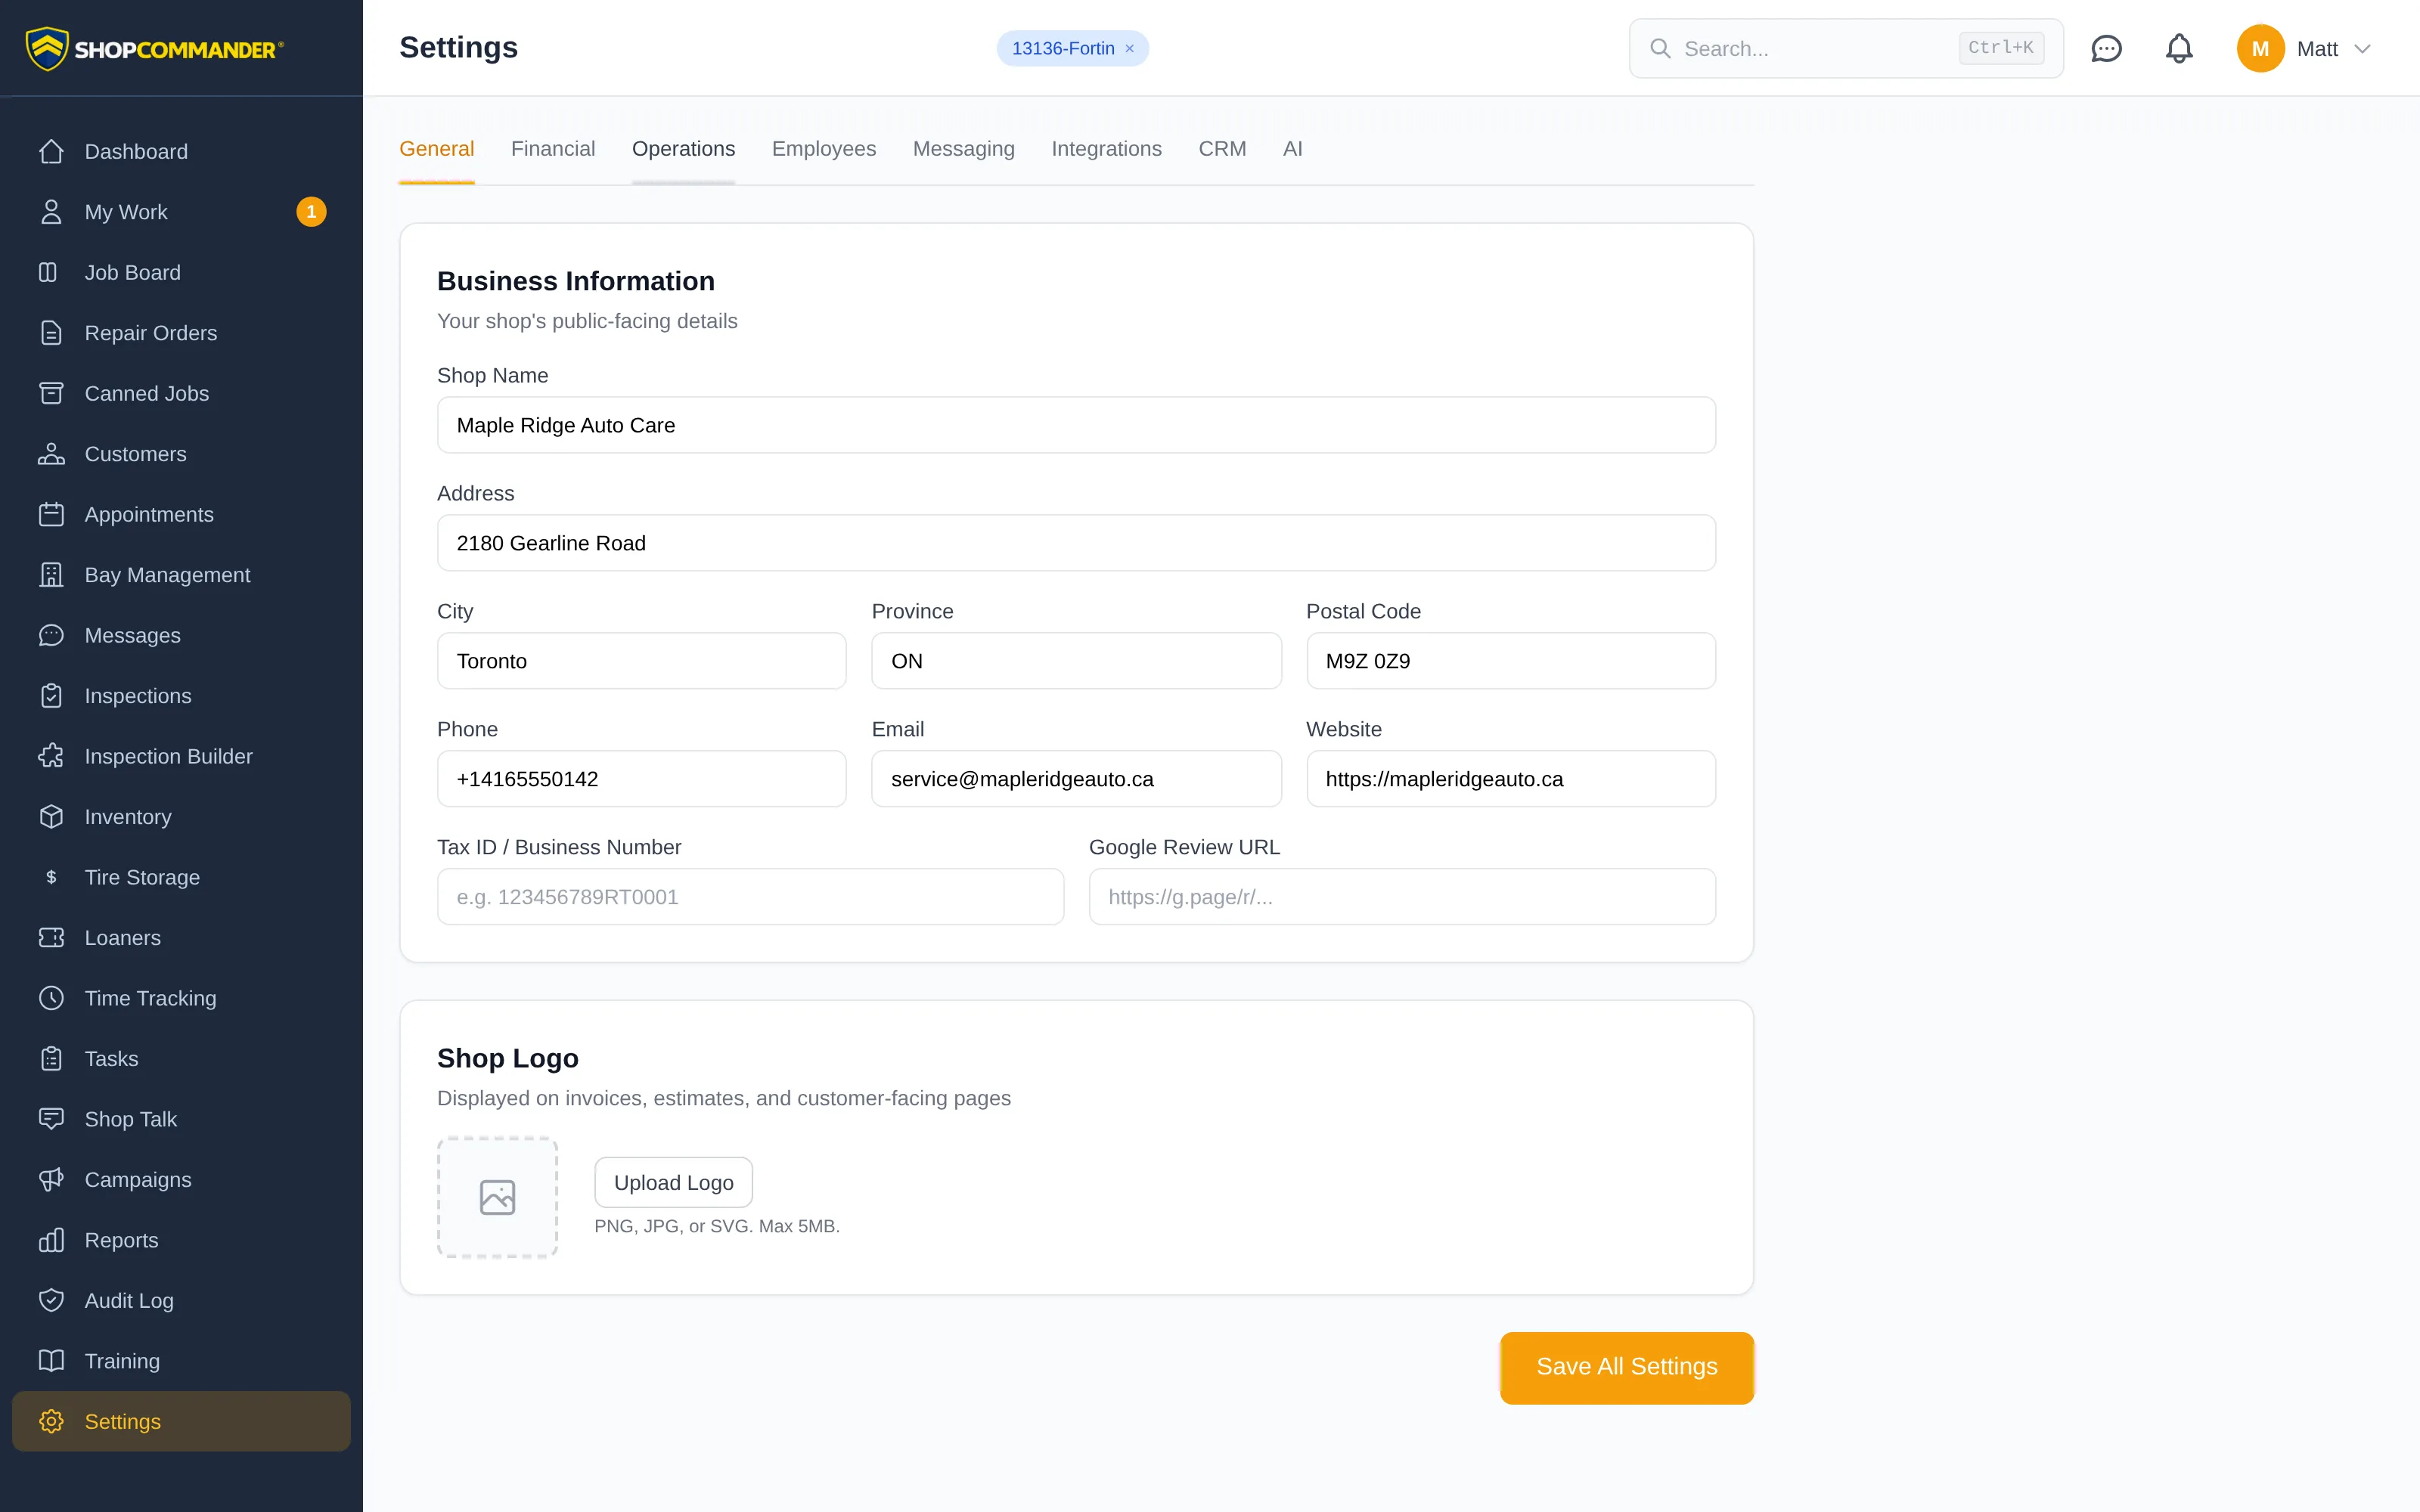Click the Province field

tap(1076, 661)
